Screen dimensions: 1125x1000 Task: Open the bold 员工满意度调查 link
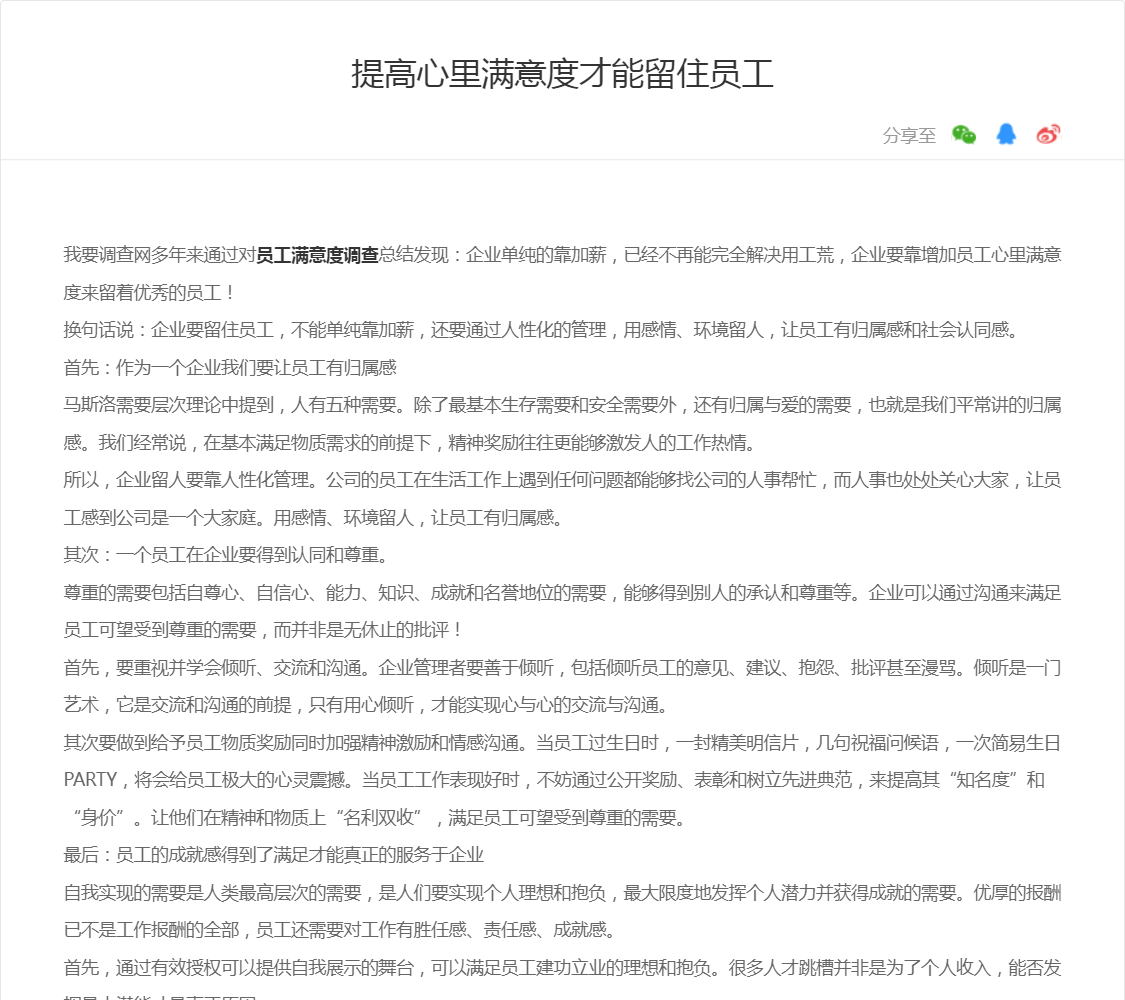(317, 255)
